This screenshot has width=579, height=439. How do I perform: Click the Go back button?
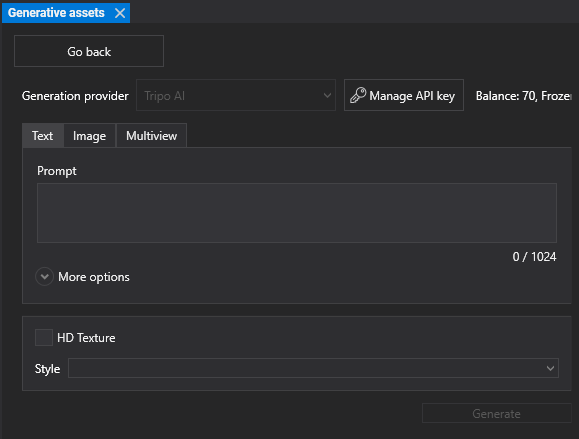pos(89,51)
